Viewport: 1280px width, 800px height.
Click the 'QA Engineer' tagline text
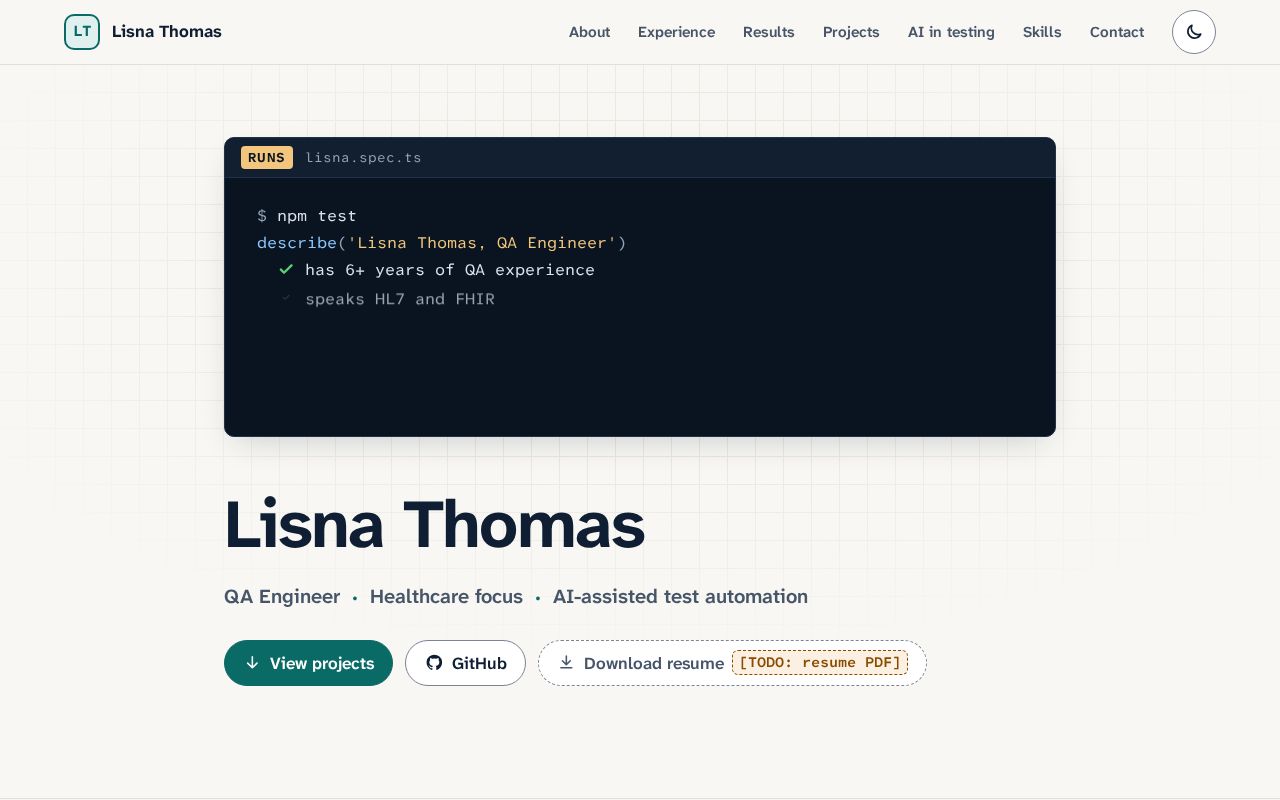[x=282, y=597]
